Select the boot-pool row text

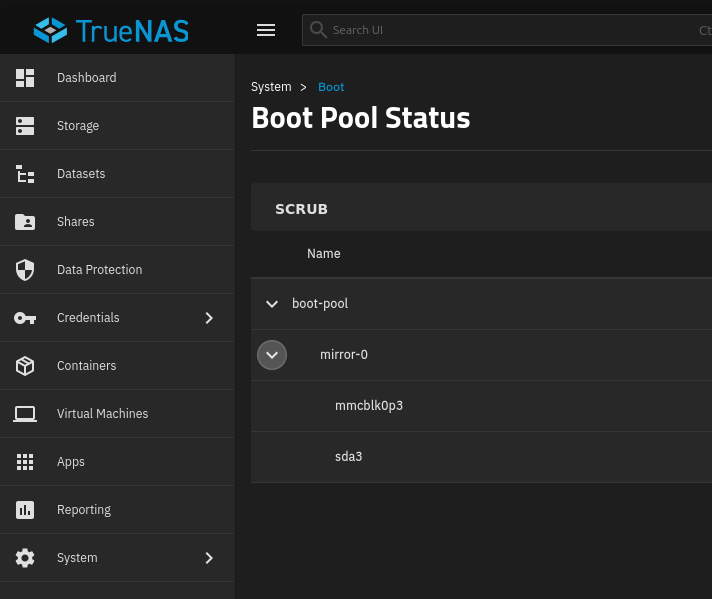320,303
